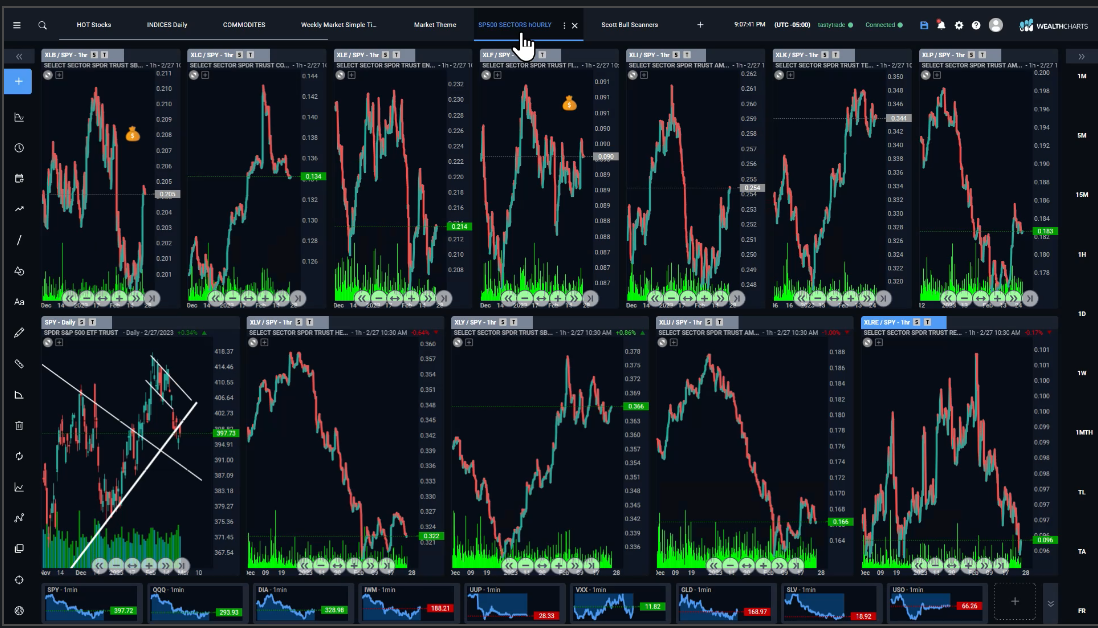Select the 5M timeframe on right panel
Screen dimensions: 1098x628
point(1081,136)
